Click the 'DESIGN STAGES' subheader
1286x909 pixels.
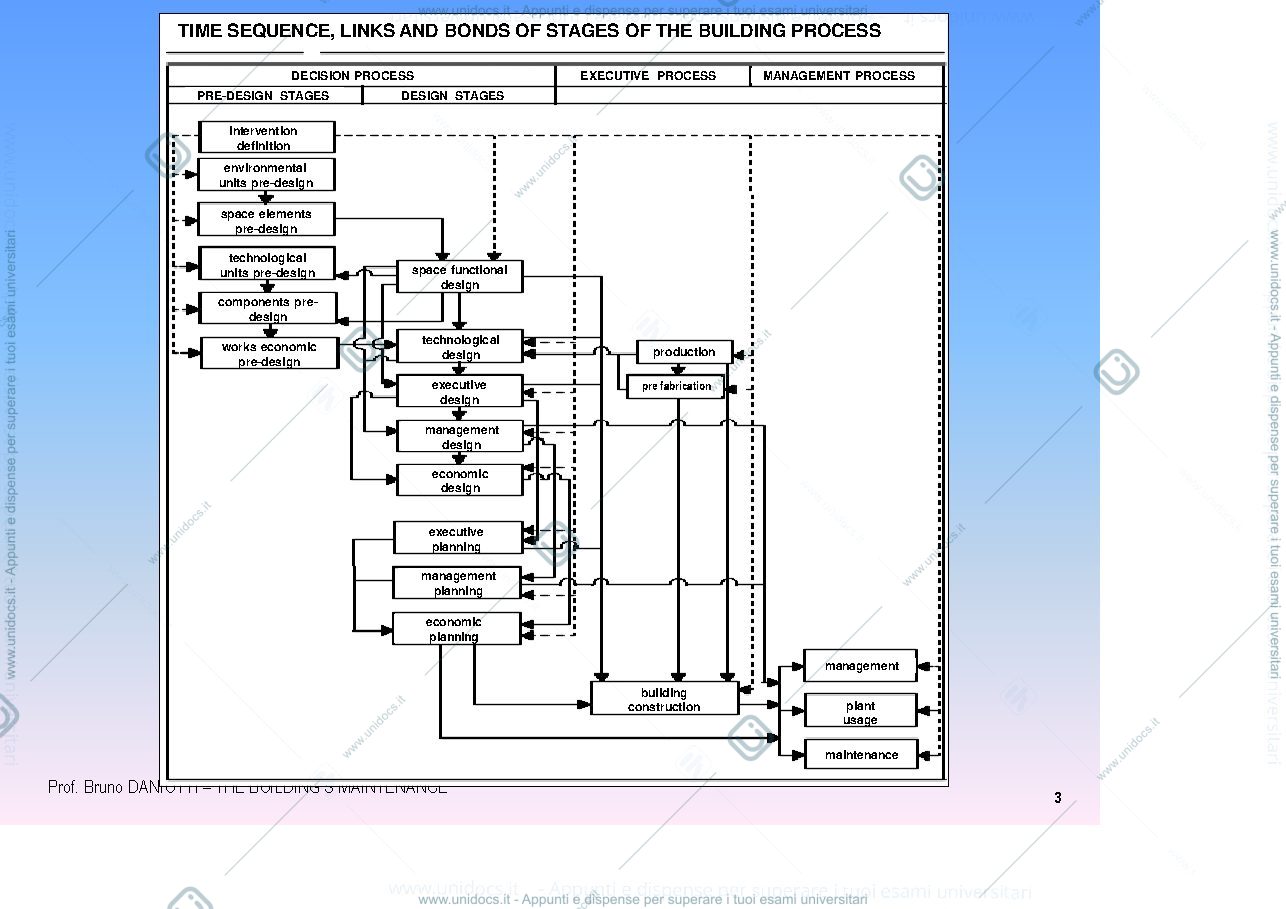click(458, 96)
